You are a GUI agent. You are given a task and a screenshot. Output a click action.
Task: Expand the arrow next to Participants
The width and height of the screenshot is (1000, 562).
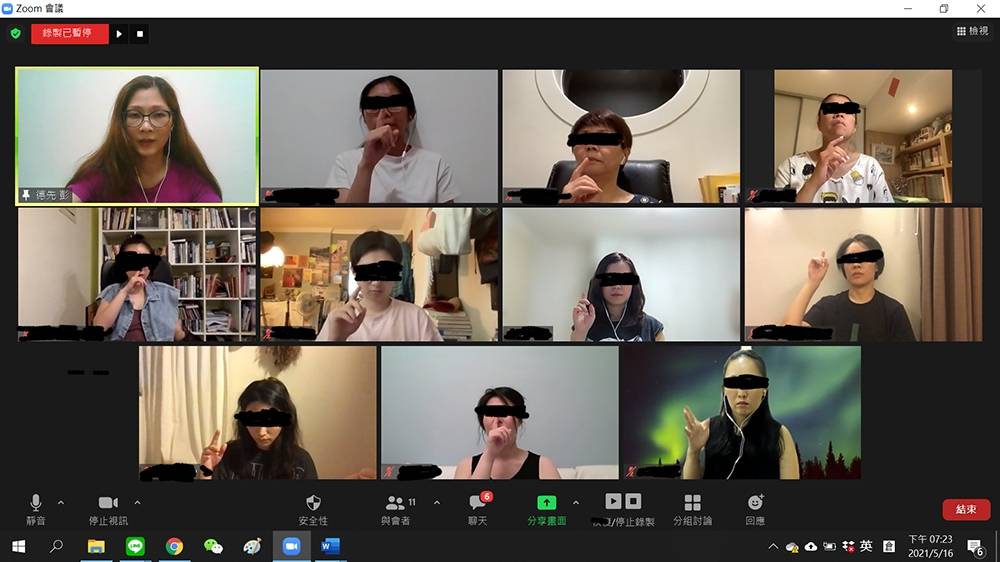437,502
